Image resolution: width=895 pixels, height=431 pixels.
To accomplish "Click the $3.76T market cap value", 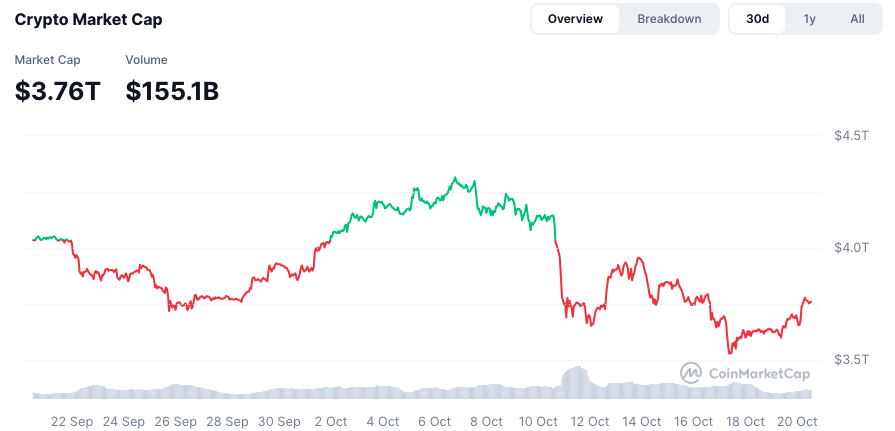I will click(x=58, y=91).
